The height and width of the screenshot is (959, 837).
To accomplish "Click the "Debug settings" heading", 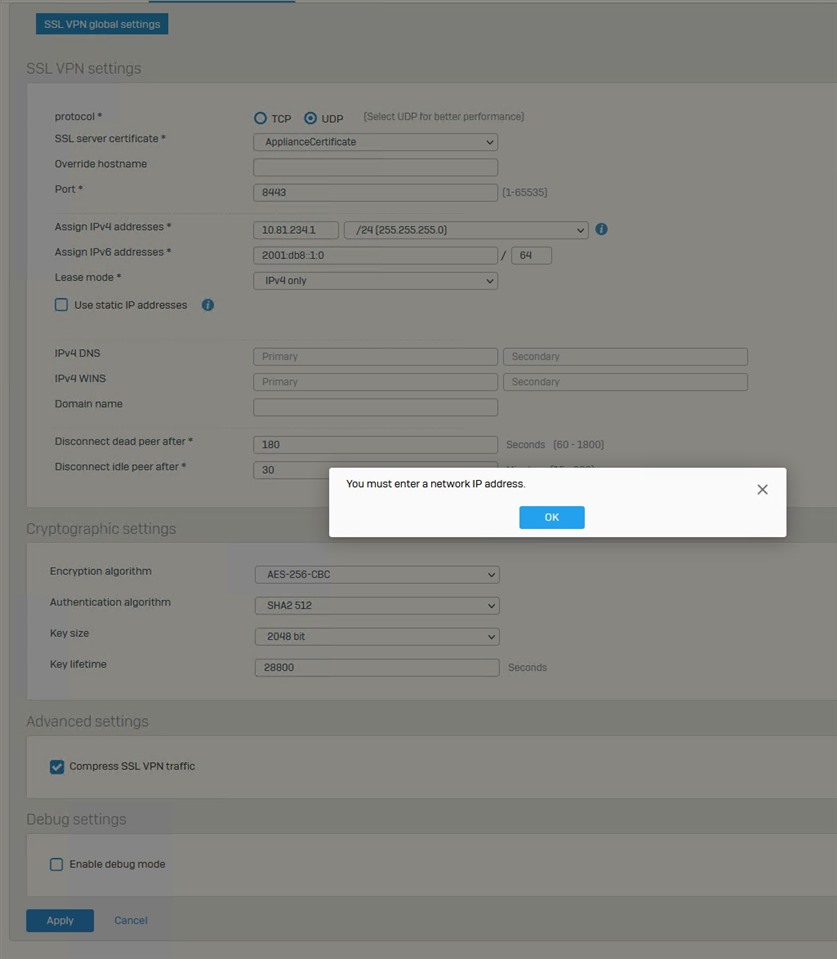I will 76,819.
